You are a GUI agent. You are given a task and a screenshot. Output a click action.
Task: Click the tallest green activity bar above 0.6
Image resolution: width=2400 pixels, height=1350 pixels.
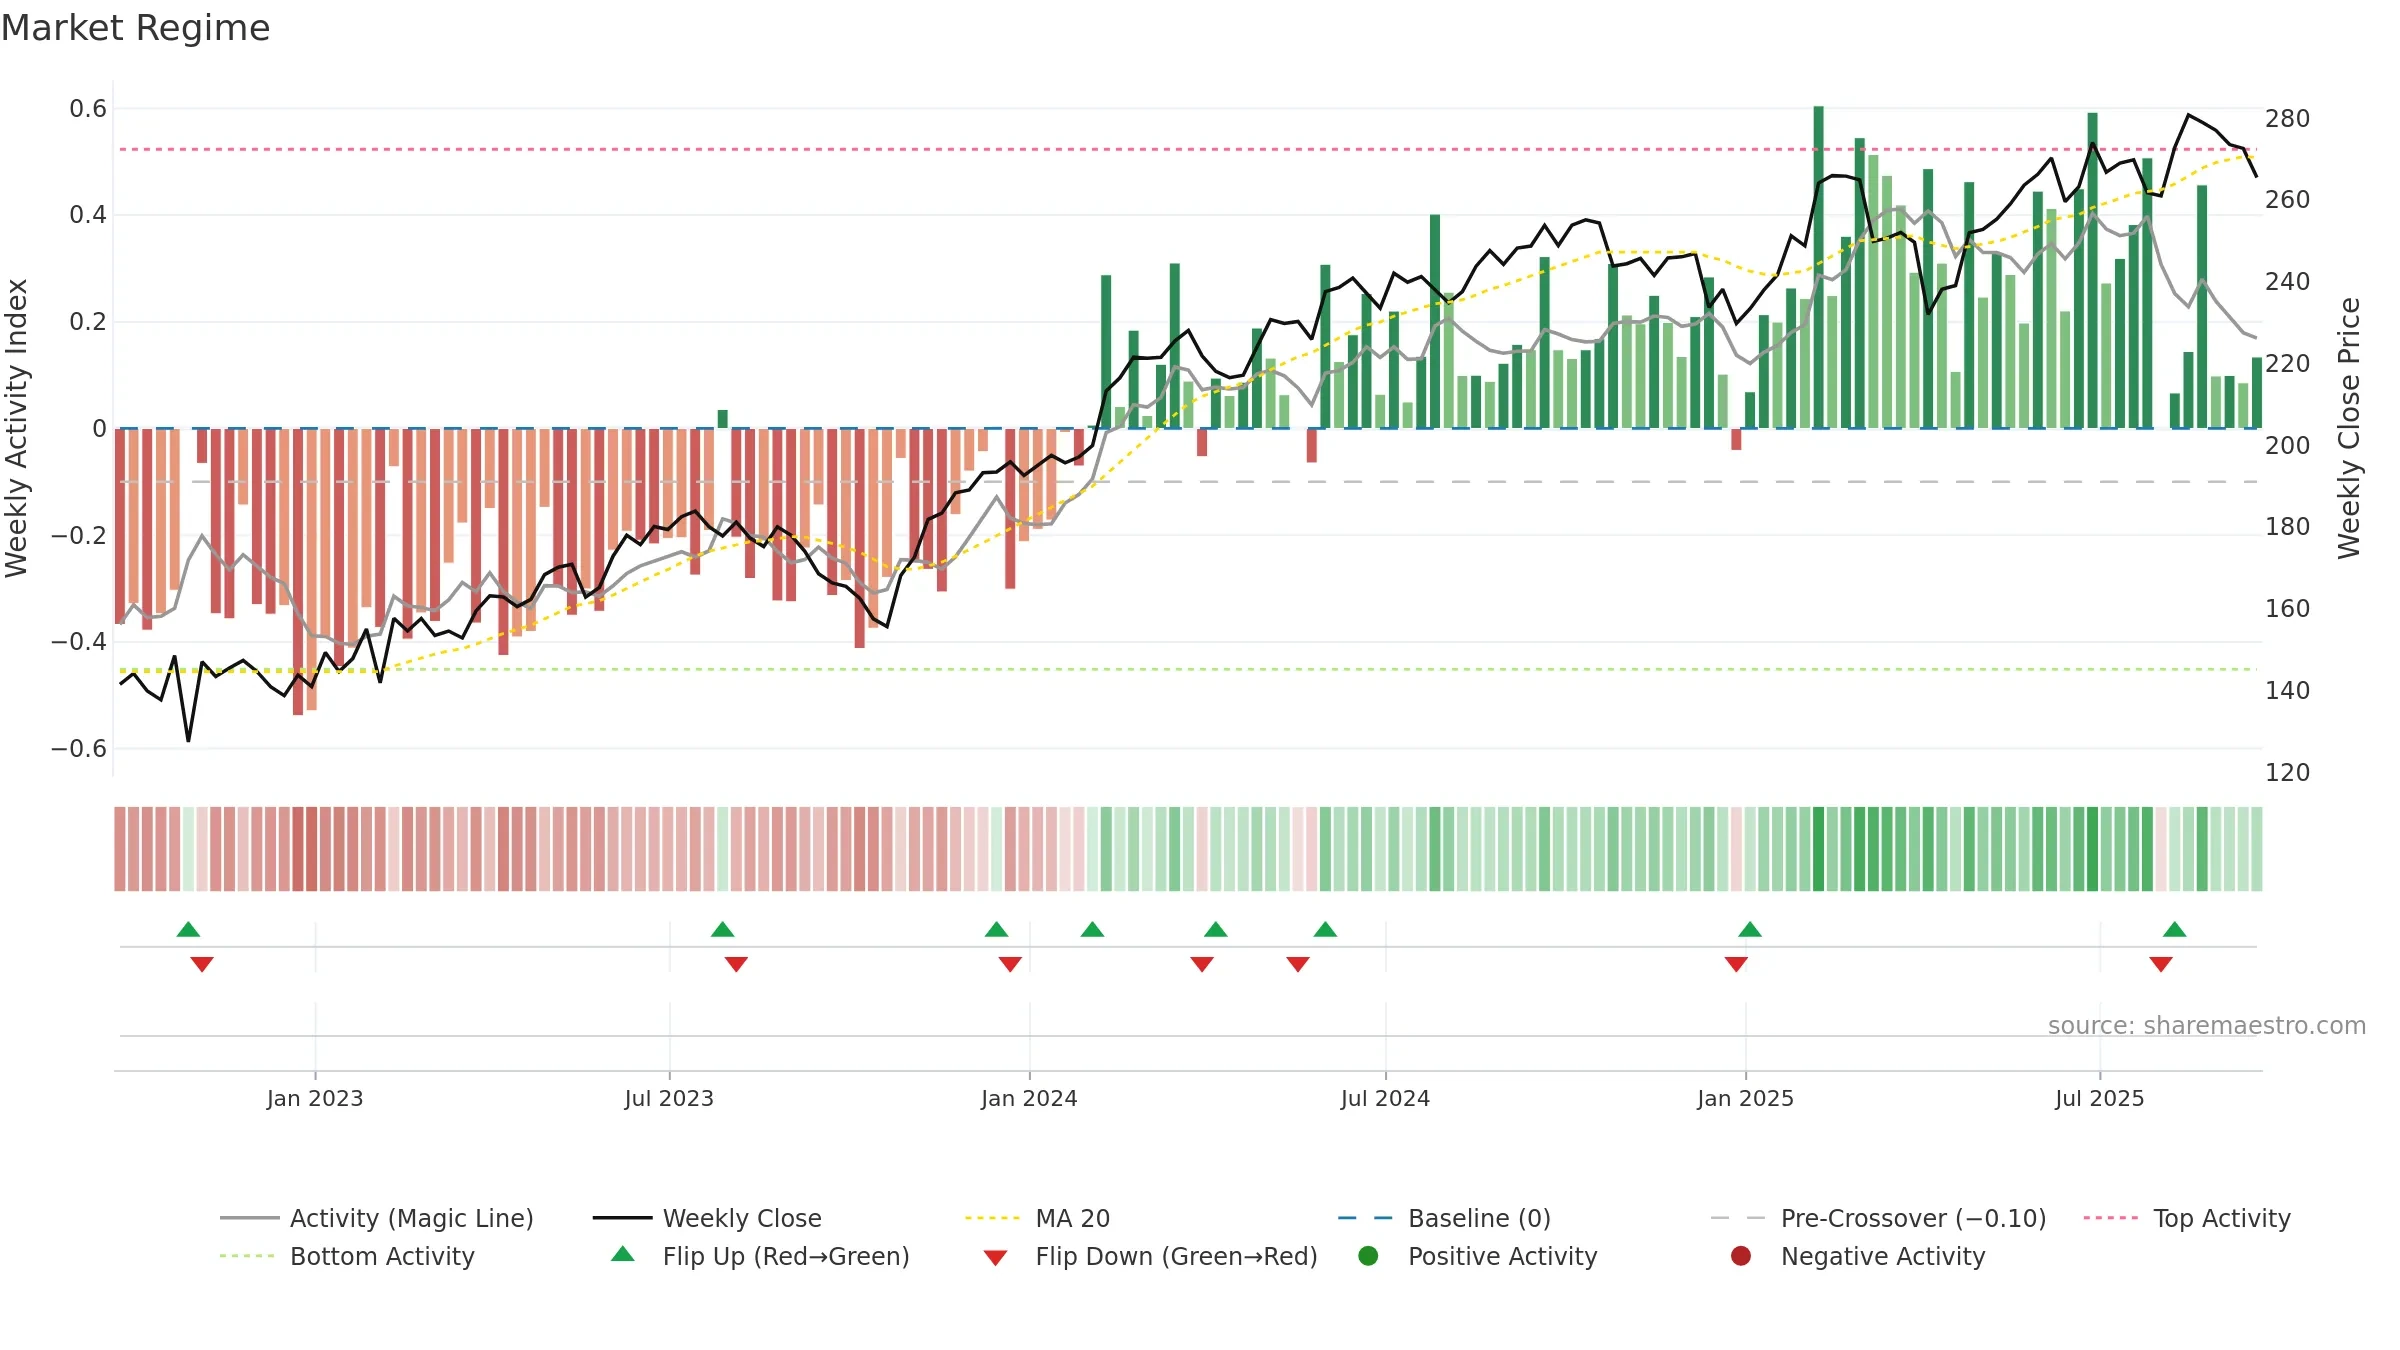[x=1818, y=267]
